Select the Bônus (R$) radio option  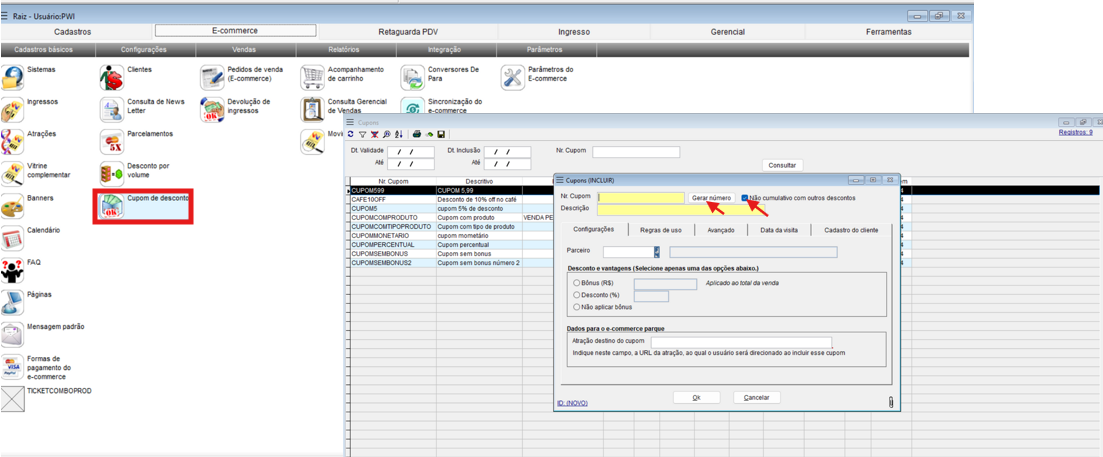click(576, 283)
